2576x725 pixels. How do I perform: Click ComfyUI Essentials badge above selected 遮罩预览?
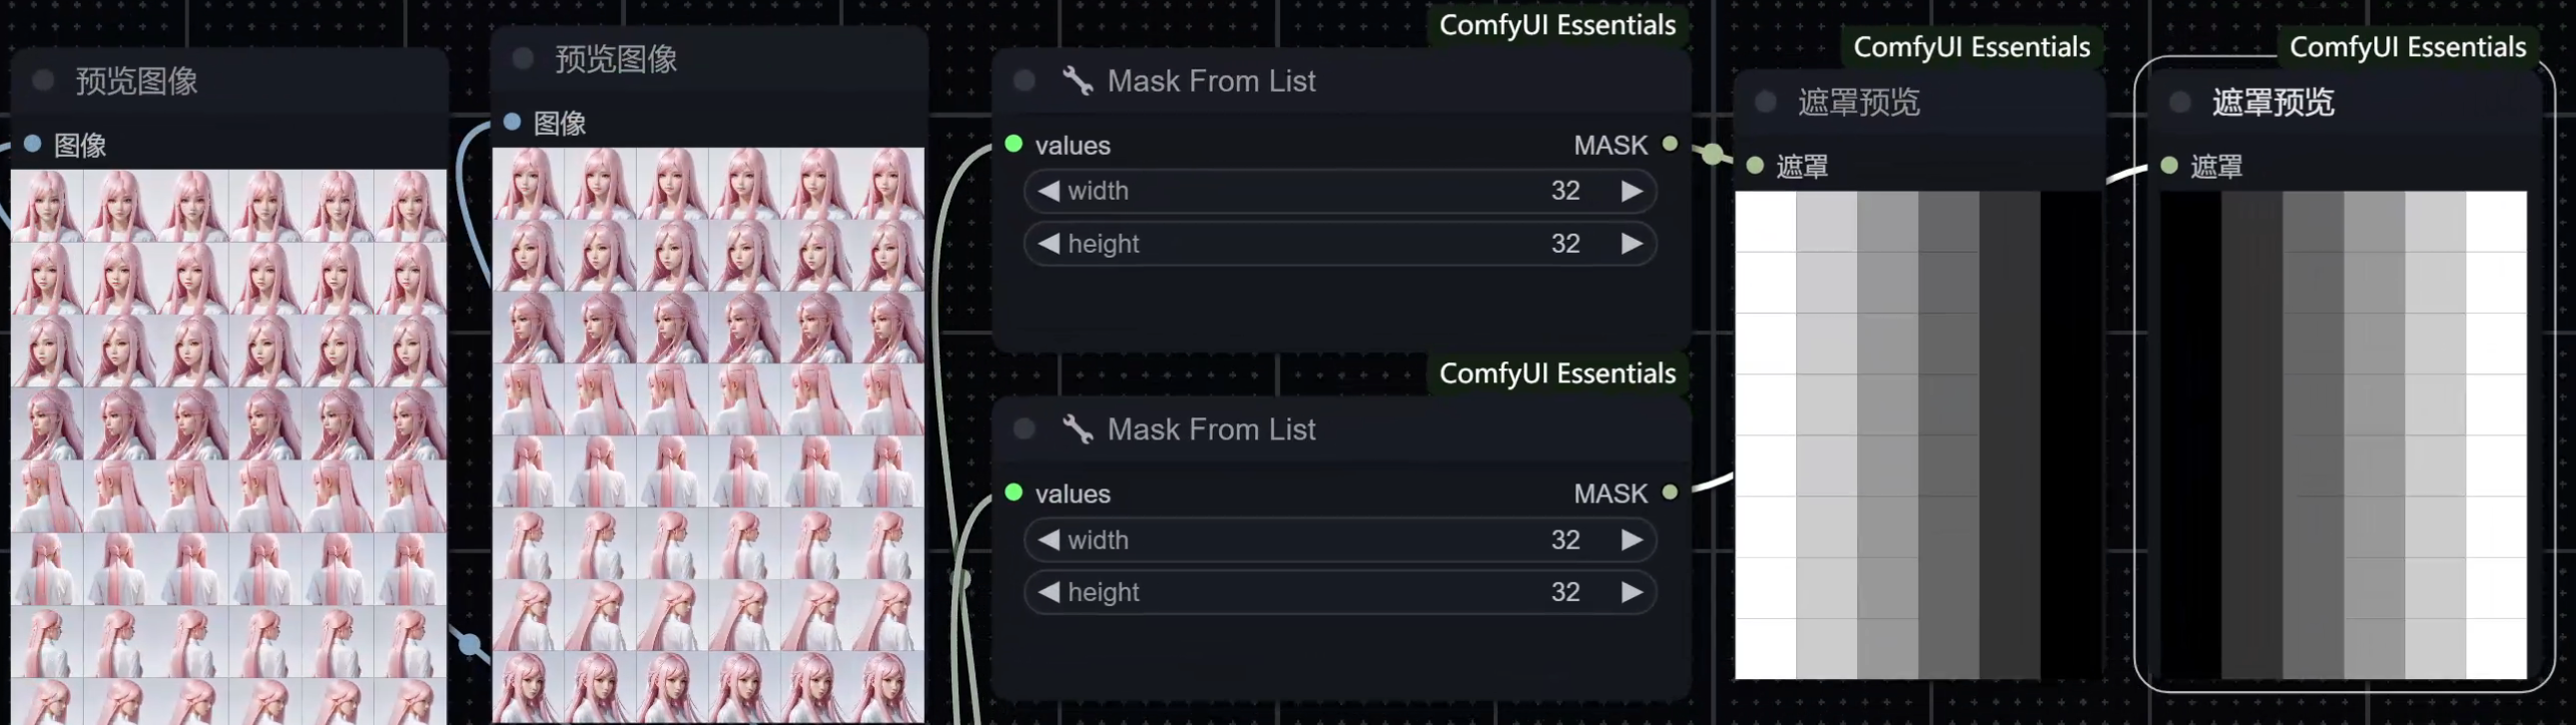point(2407,47)
